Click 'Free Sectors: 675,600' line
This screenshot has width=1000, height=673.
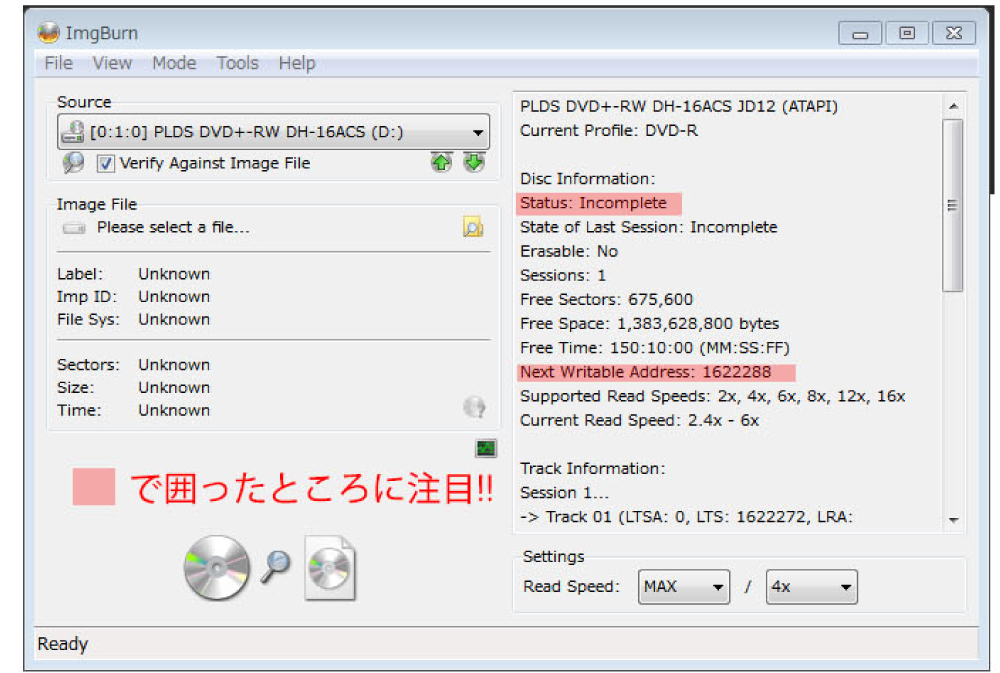coord(606,300)
